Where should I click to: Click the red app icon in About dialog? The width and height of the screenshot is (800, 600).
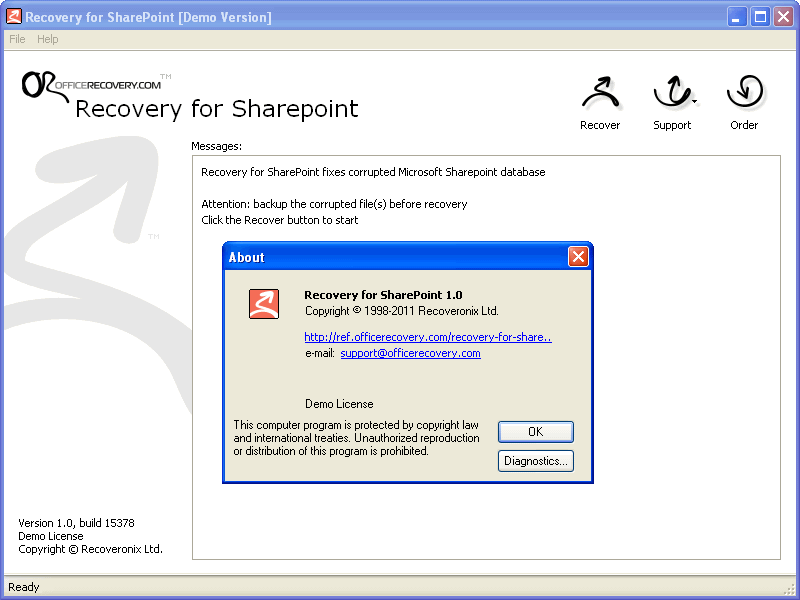click(264, 304)
